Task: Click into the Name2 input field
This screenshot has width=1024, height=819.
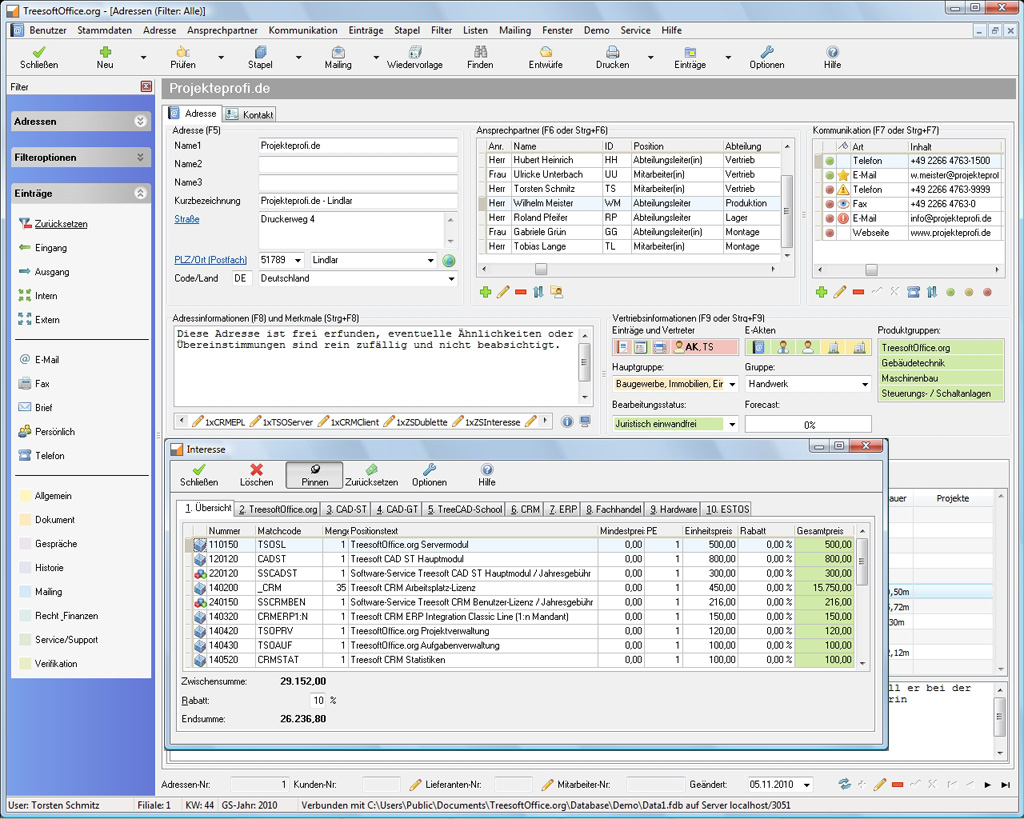Action: 357,164
